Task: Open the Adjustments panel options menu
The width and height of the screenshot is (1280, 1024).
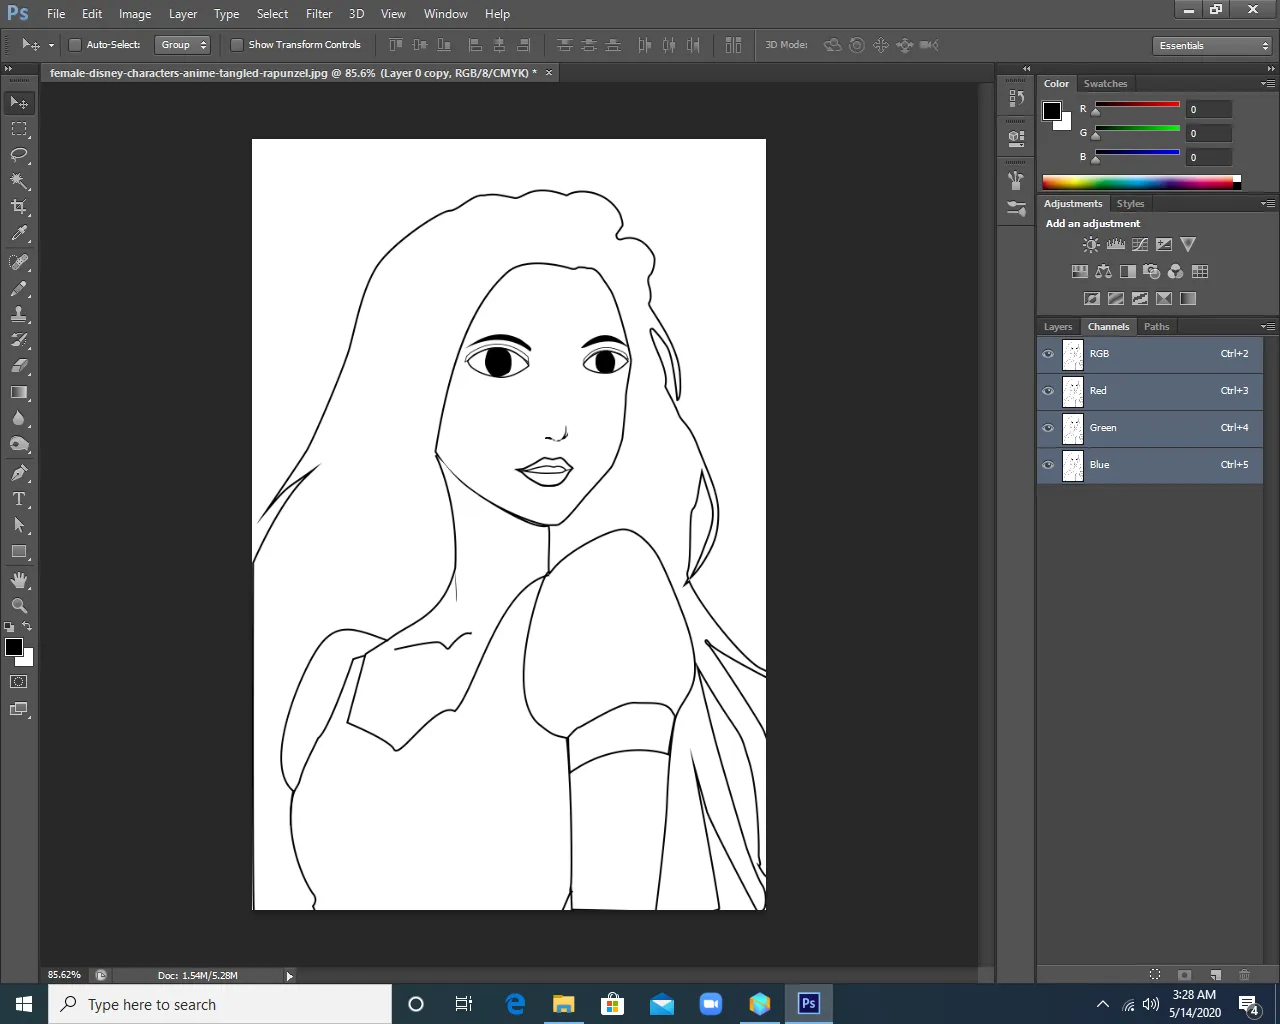Action: tap(1268, 204)
